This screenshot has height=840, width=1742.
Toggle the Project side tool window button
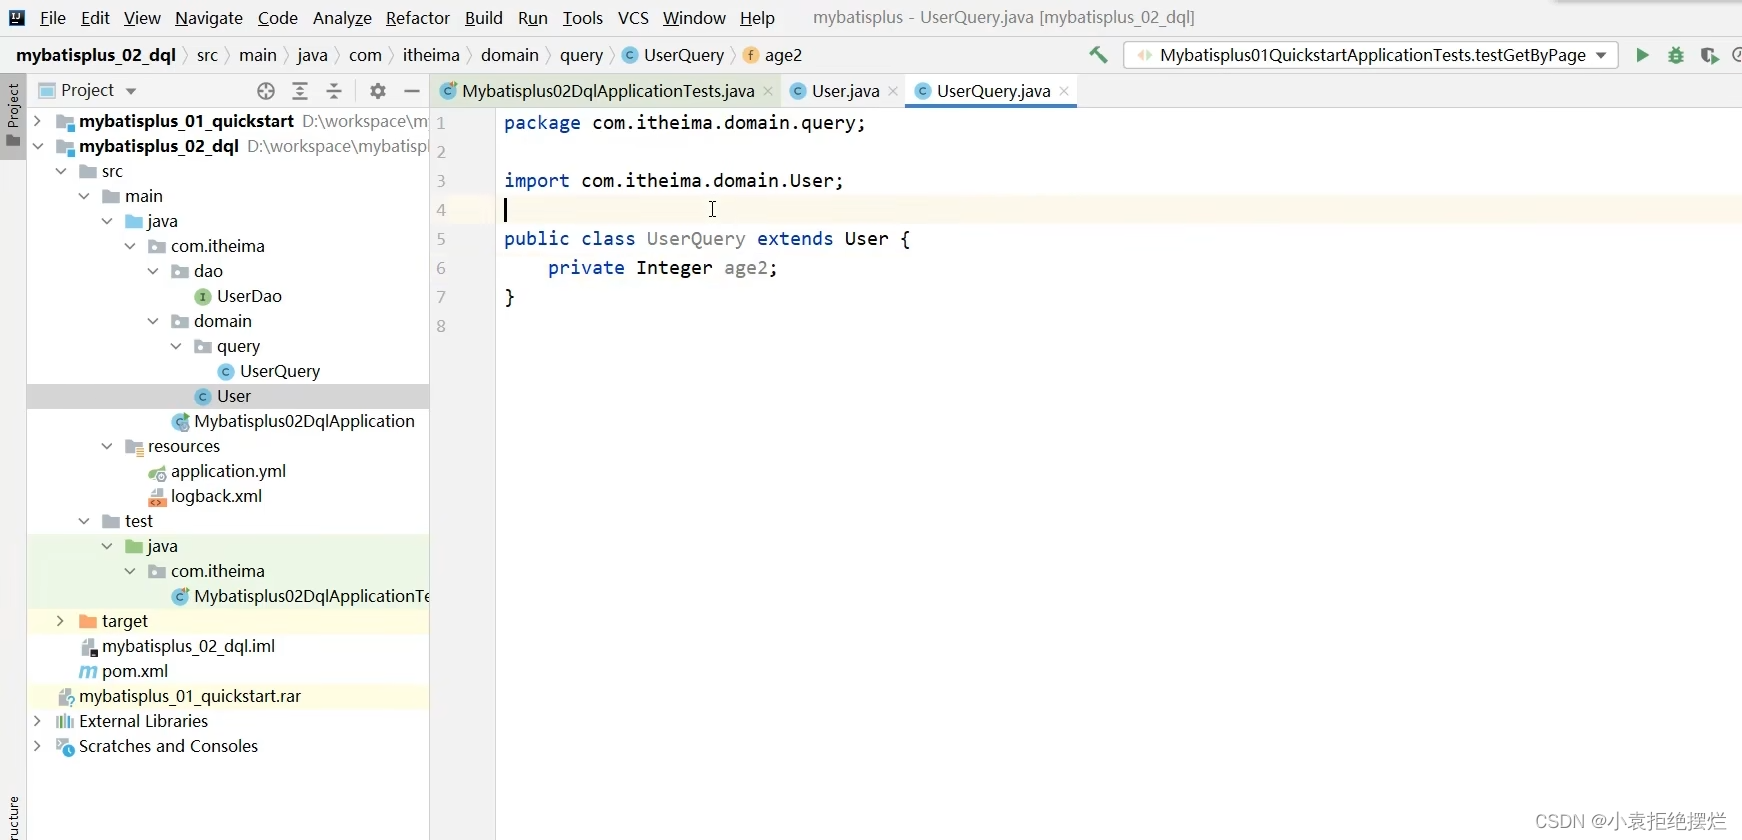click(13, 114)
